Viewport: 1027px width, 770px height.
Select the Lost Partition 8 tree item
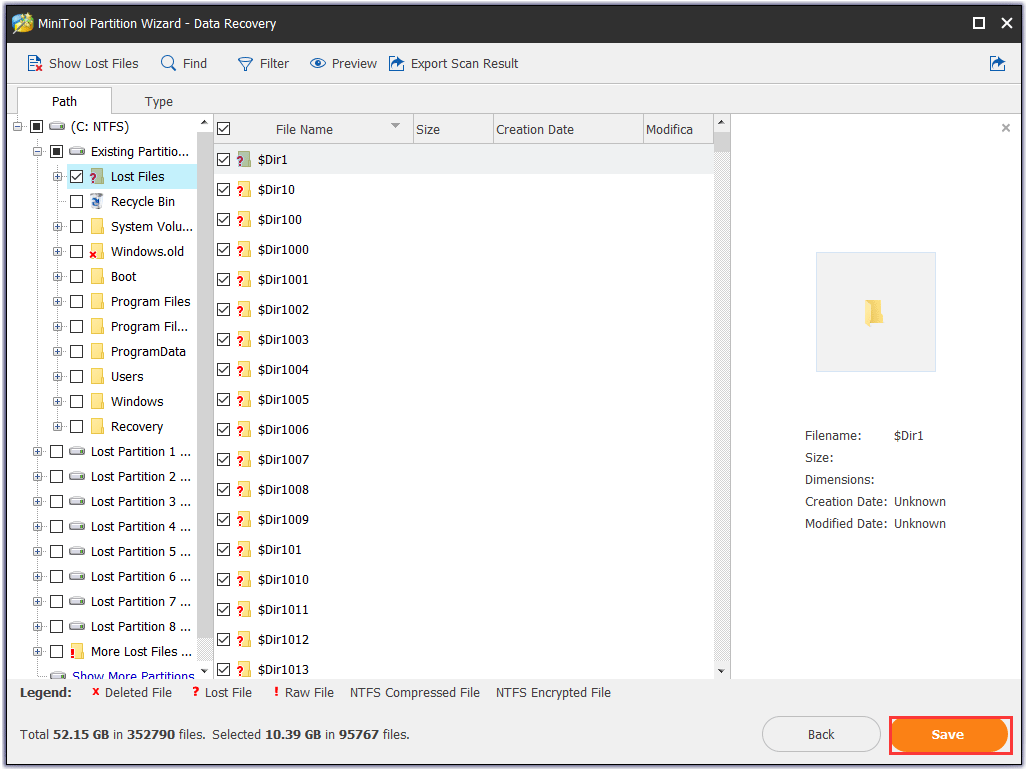point(141,626)
